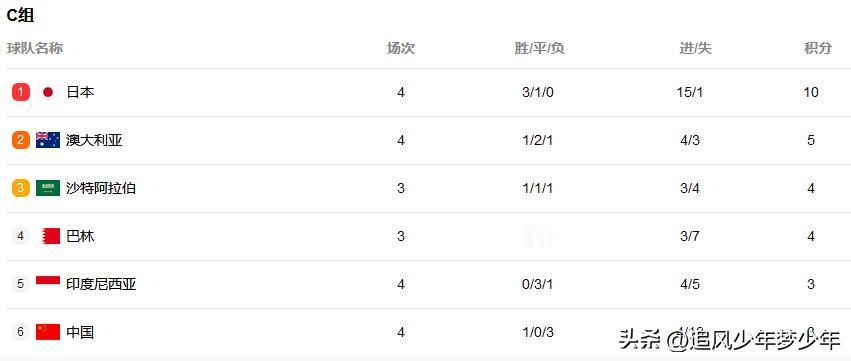Open the 日本 team link
This screenshot has width=851, height=361.
tap(80, 92)
